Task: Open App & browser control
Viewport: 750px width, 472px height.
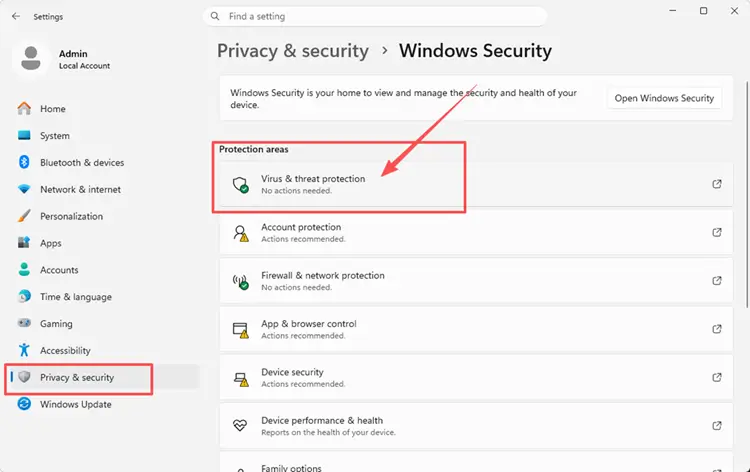Action: pos(476,329)
